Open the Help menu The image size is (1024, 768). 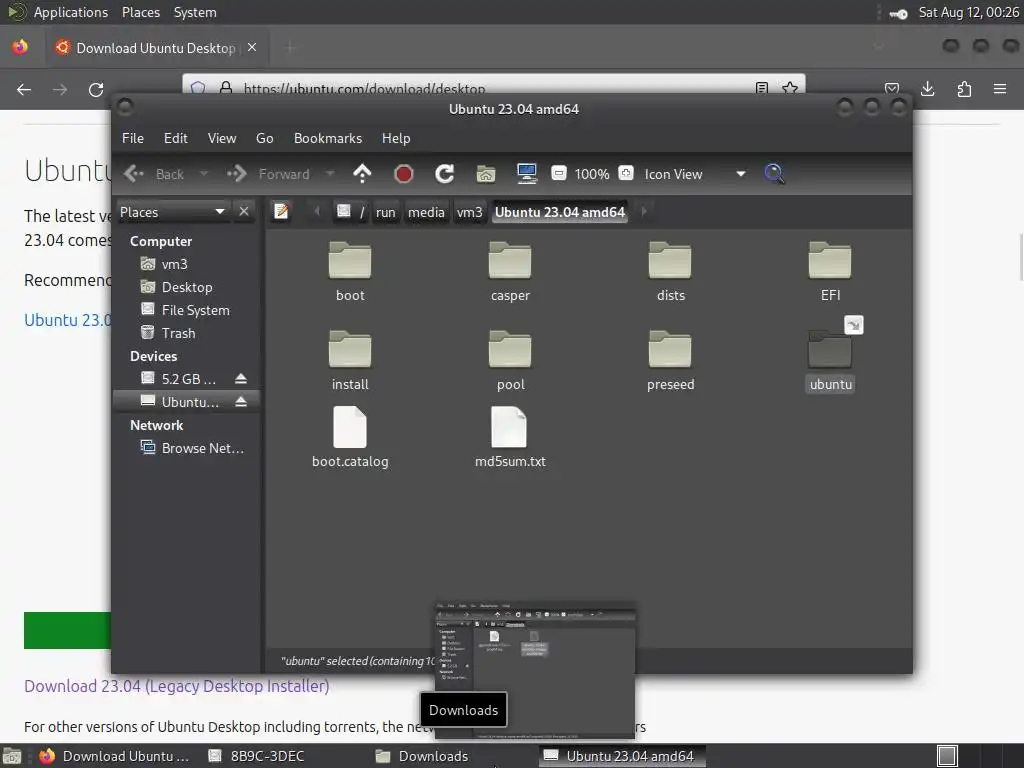[x=396, y=138]
